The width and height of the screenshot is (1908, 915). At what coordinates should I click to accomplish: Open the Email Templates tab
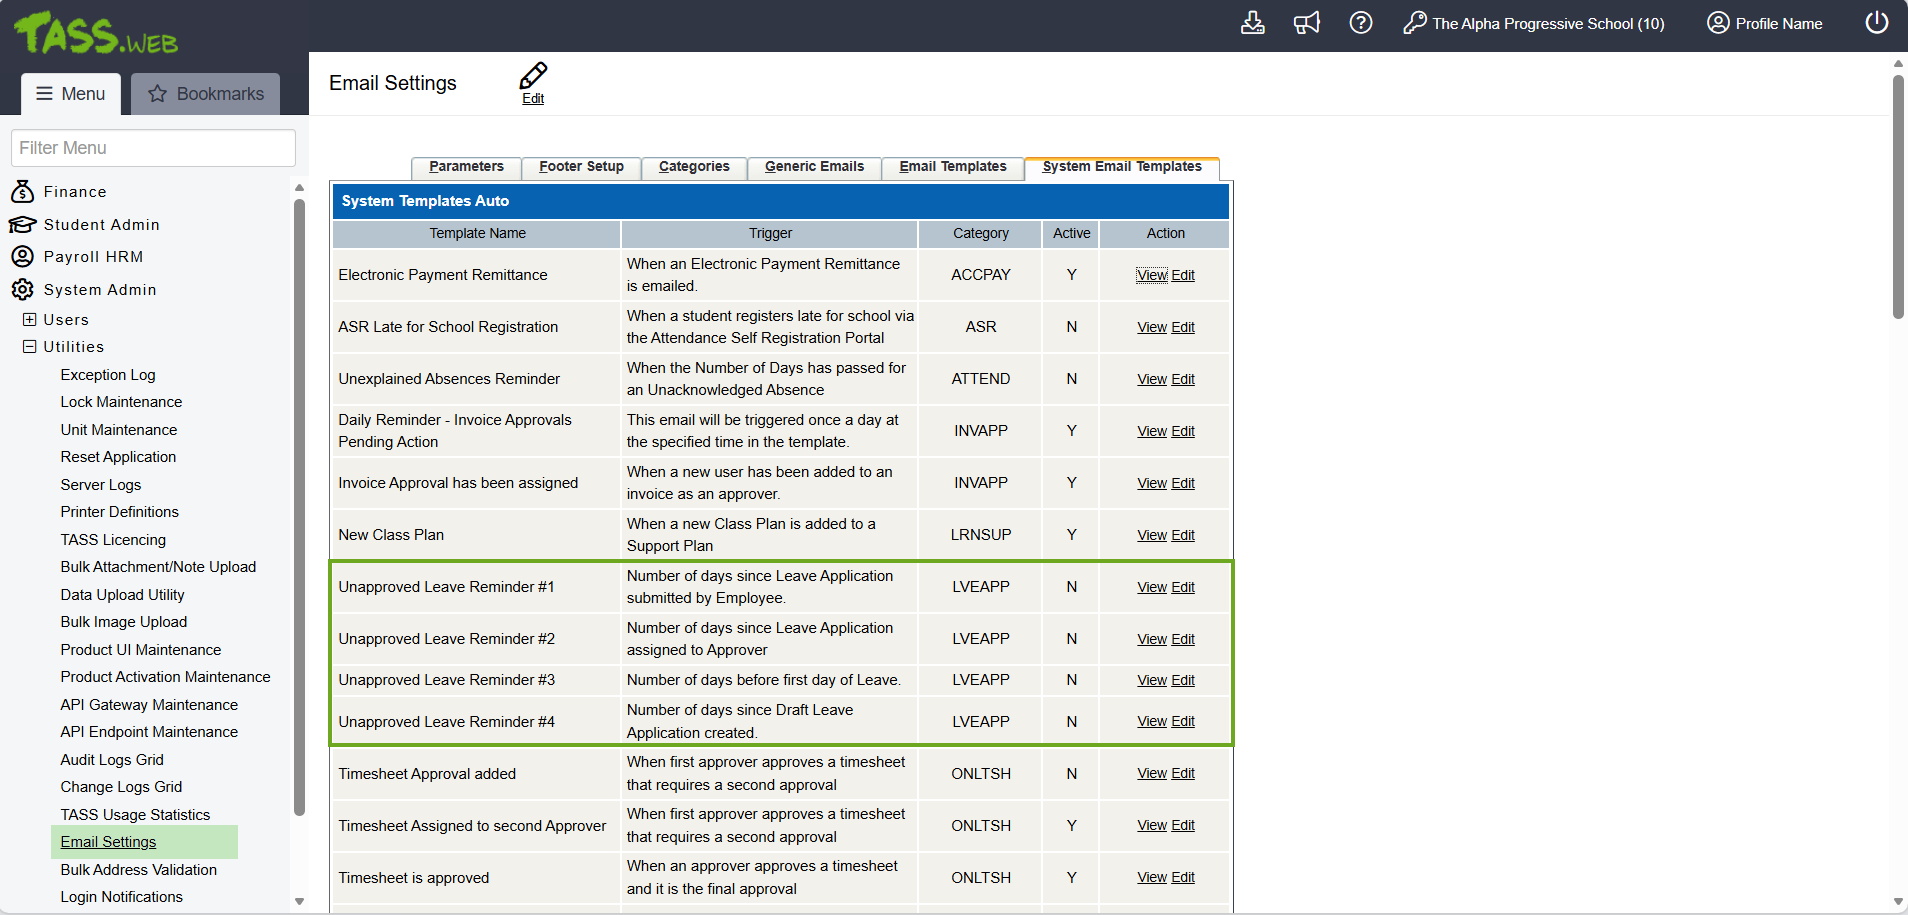tap(952, 167)
